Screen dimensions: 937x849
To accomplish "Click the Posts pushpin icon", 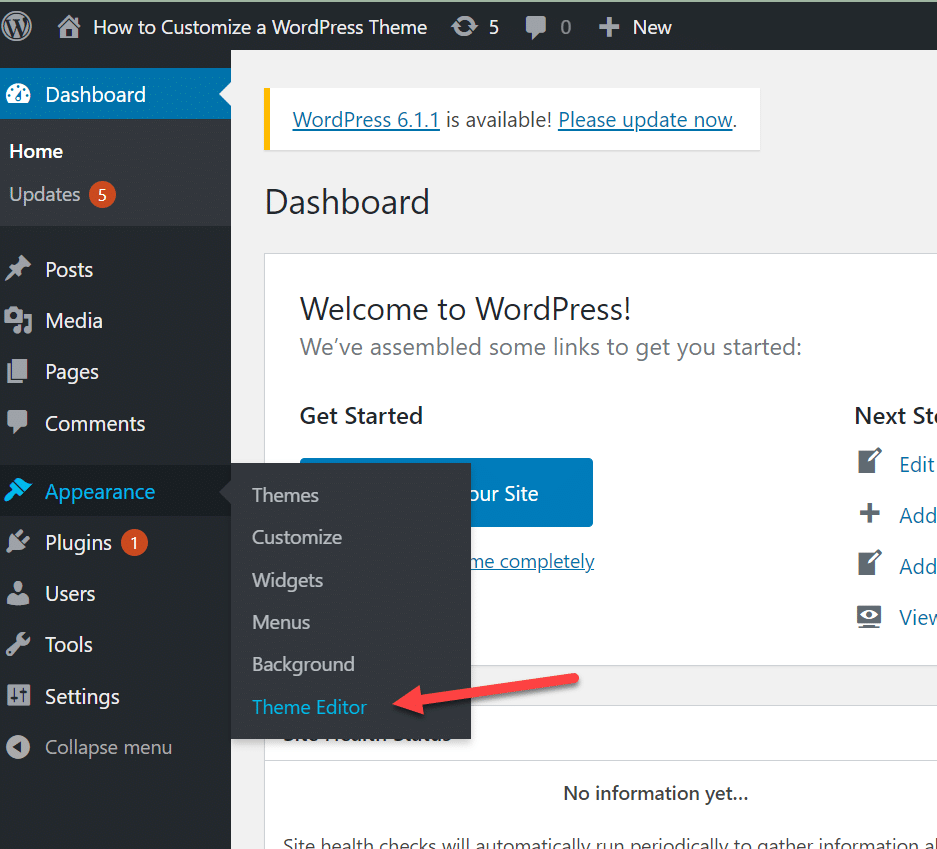I will (18, 268).
